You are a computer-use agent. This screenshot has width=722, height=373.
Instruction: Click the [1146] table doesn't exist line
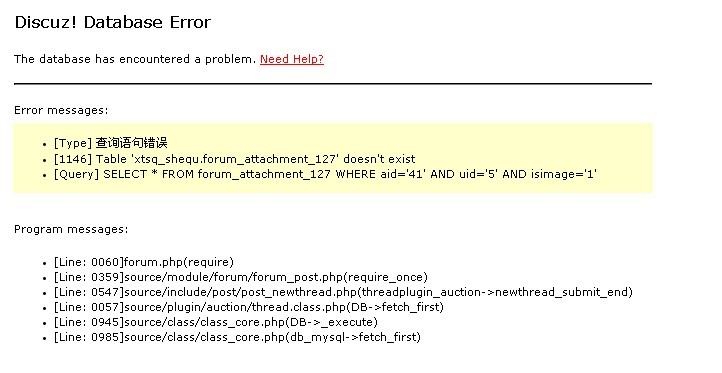[x=234, y=159]
